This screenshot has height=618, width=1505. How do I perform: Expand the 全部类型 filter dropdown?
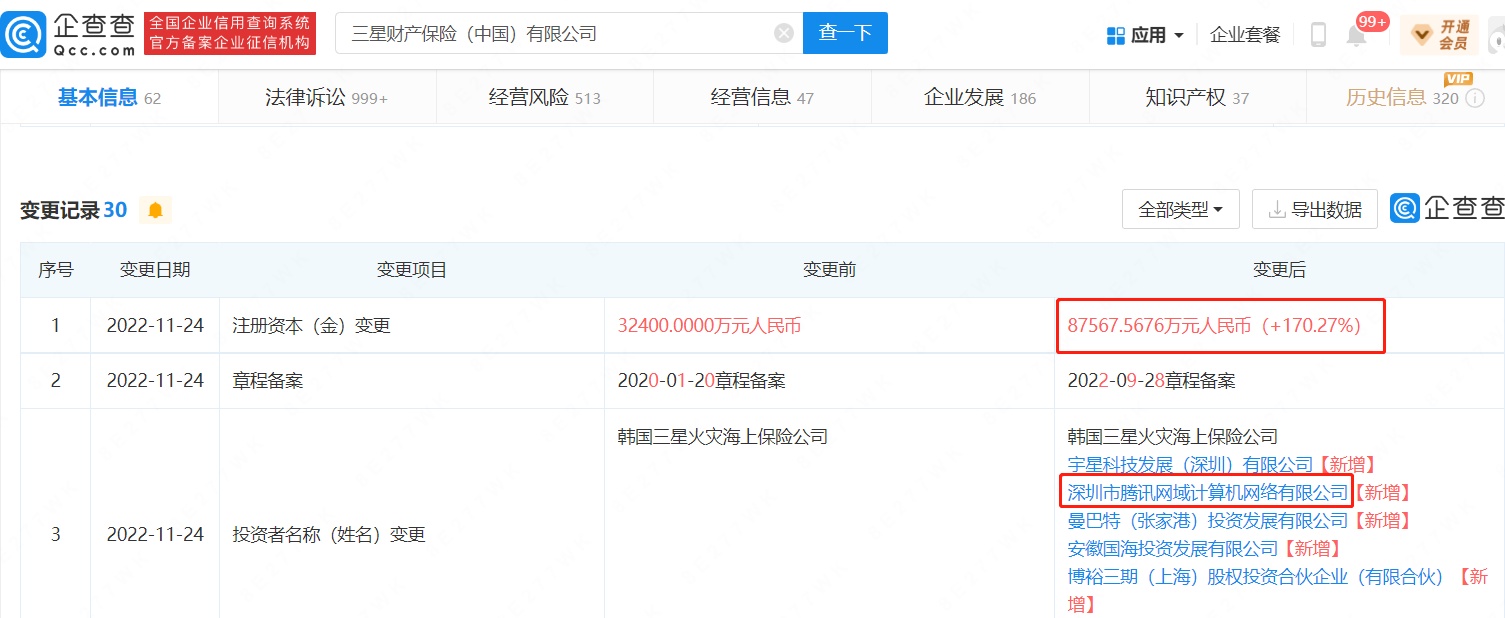1180,209
